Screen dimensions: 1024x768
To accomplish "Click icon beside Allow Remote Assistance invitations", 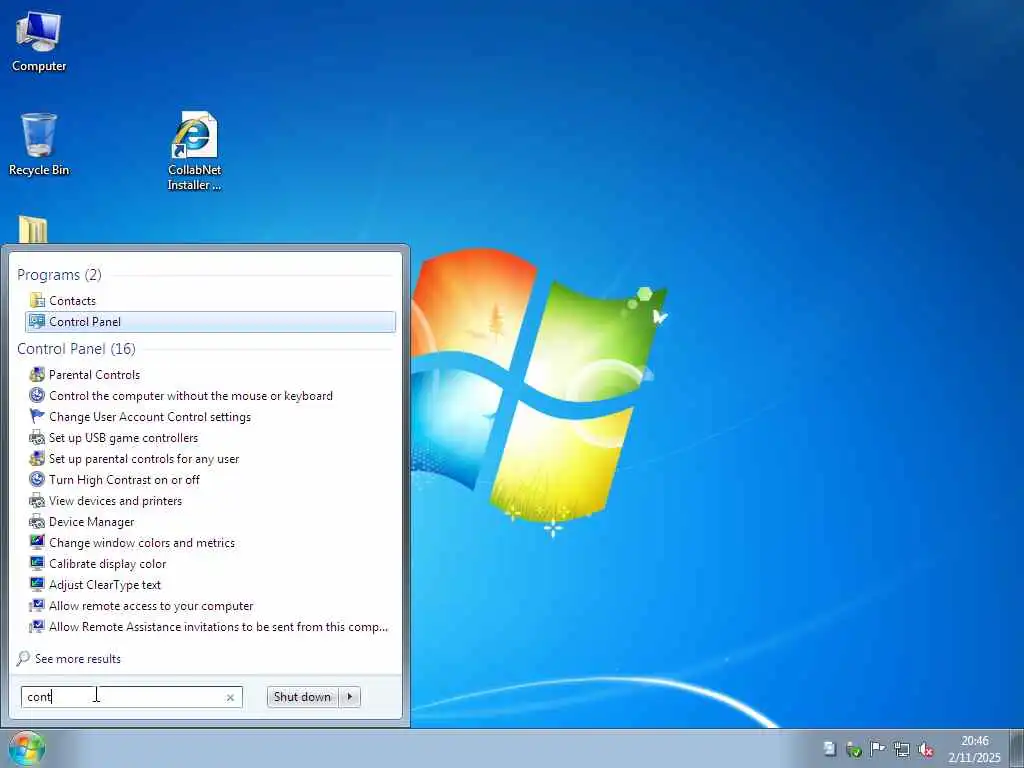I will coord(37,626).
